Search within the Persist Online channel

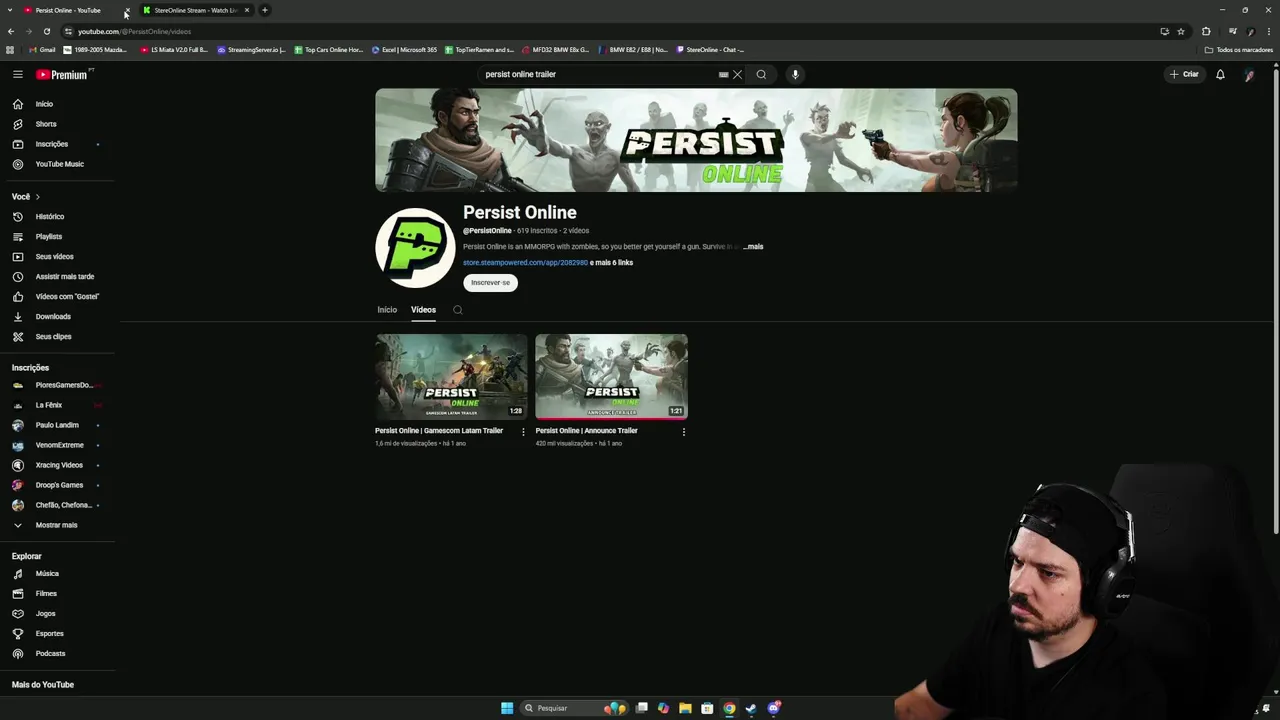[x=458, y=310]
